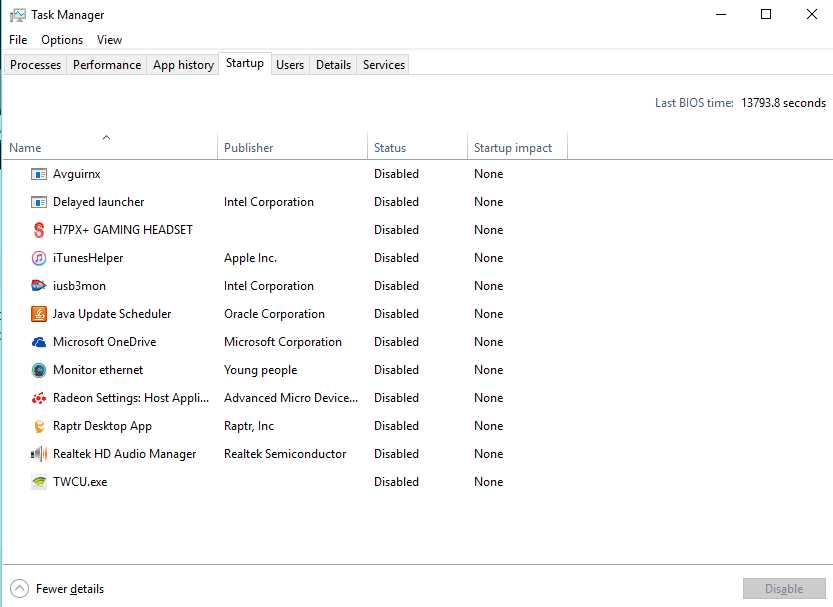833x607 pixels.
Task: Click the Realtek HD Audio speaker icon
Action: pyautogui.click(x=39, y=454)
